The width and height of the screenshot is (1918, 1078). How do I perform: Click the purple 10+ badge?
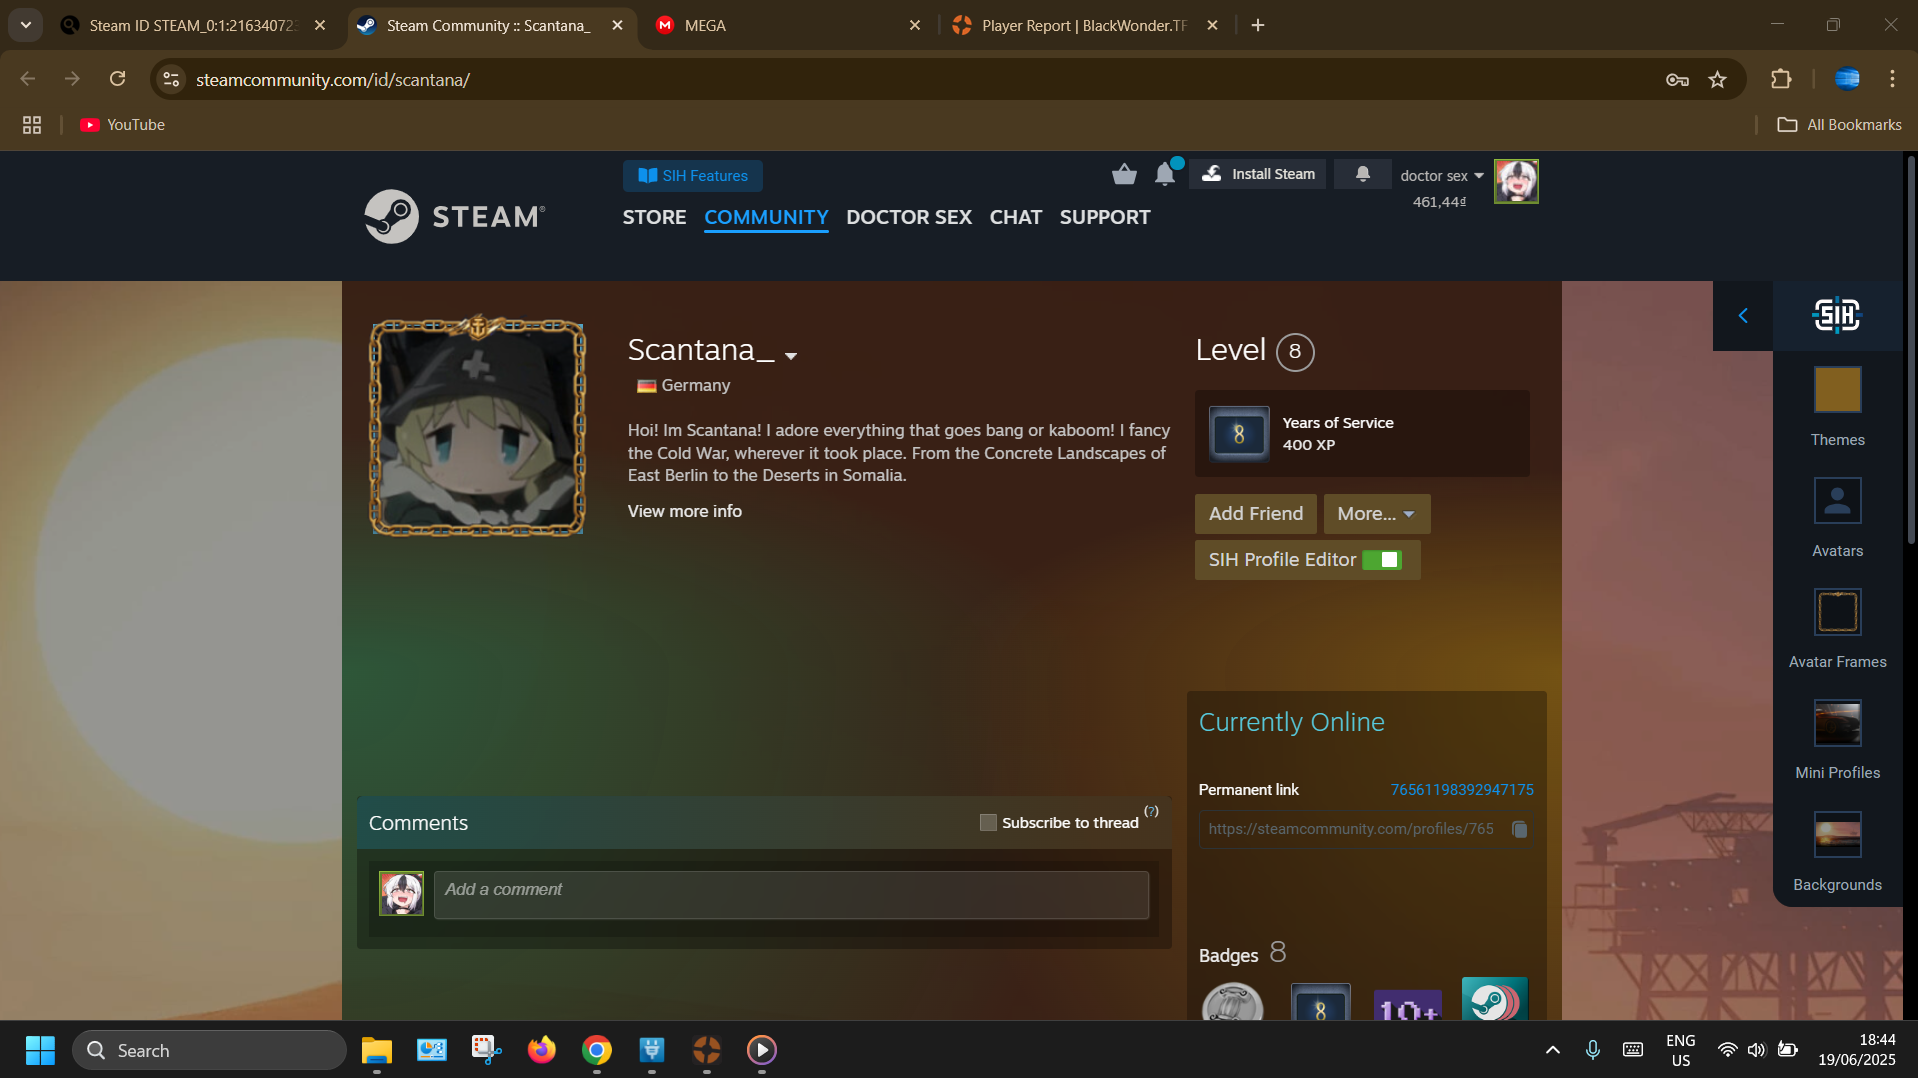1407,1005
